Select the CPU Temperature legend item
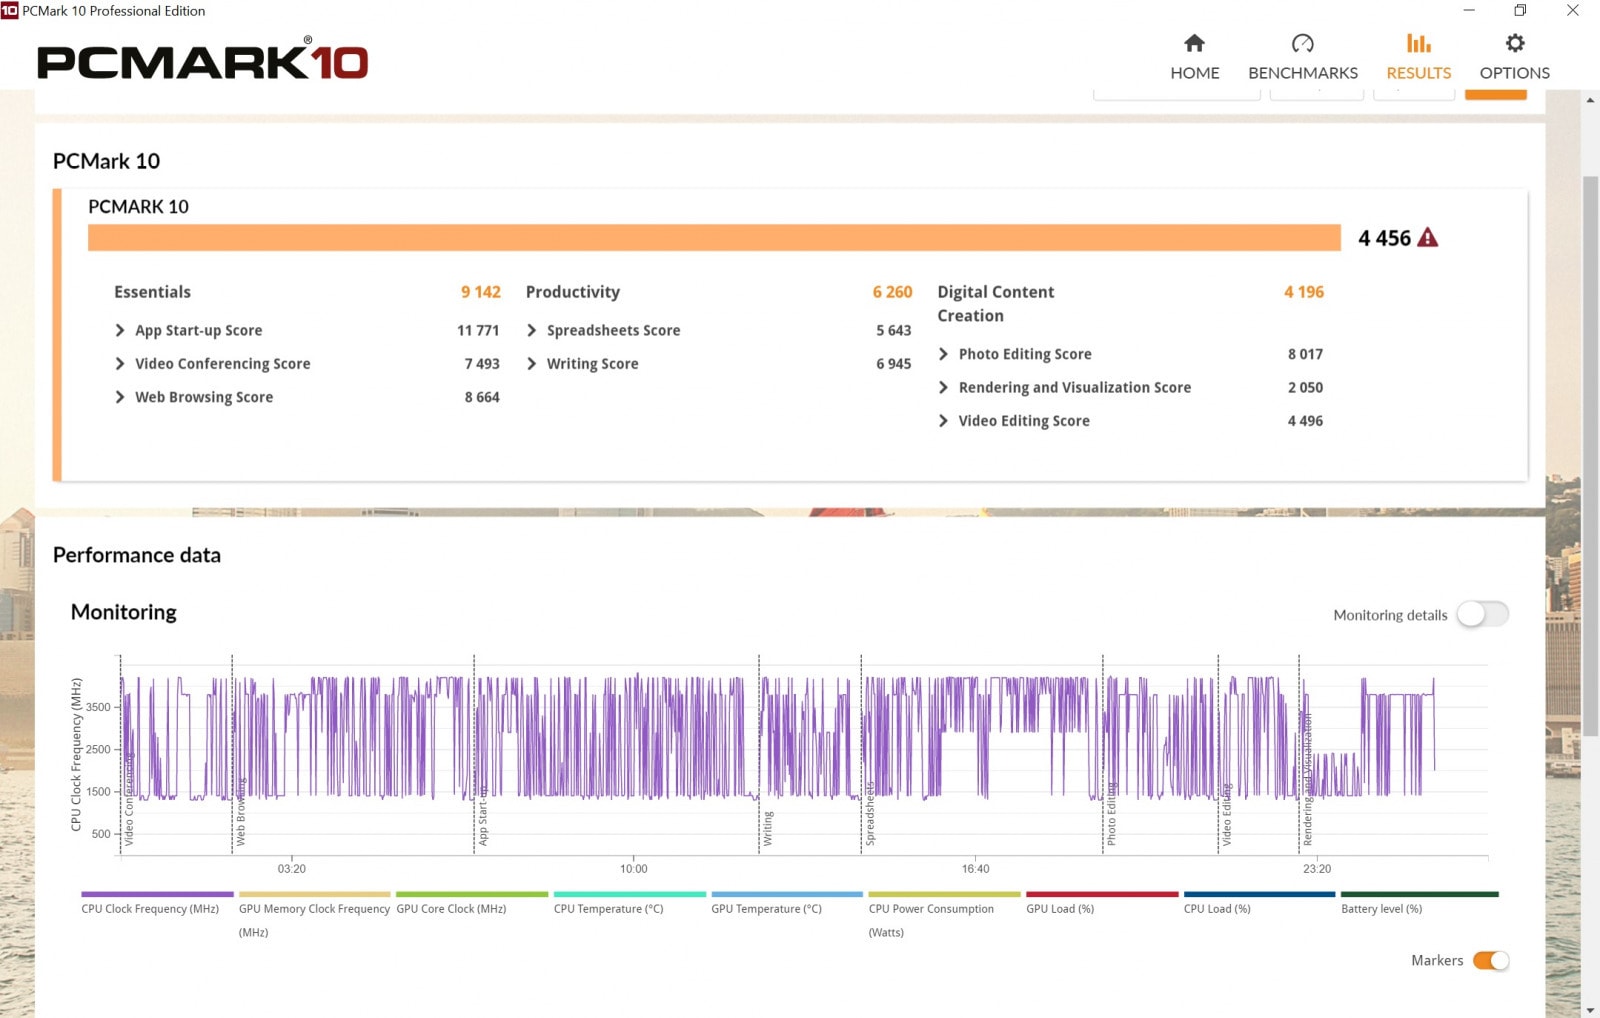This screenshot has height=1018, width=1600. [x=608, y=908]
